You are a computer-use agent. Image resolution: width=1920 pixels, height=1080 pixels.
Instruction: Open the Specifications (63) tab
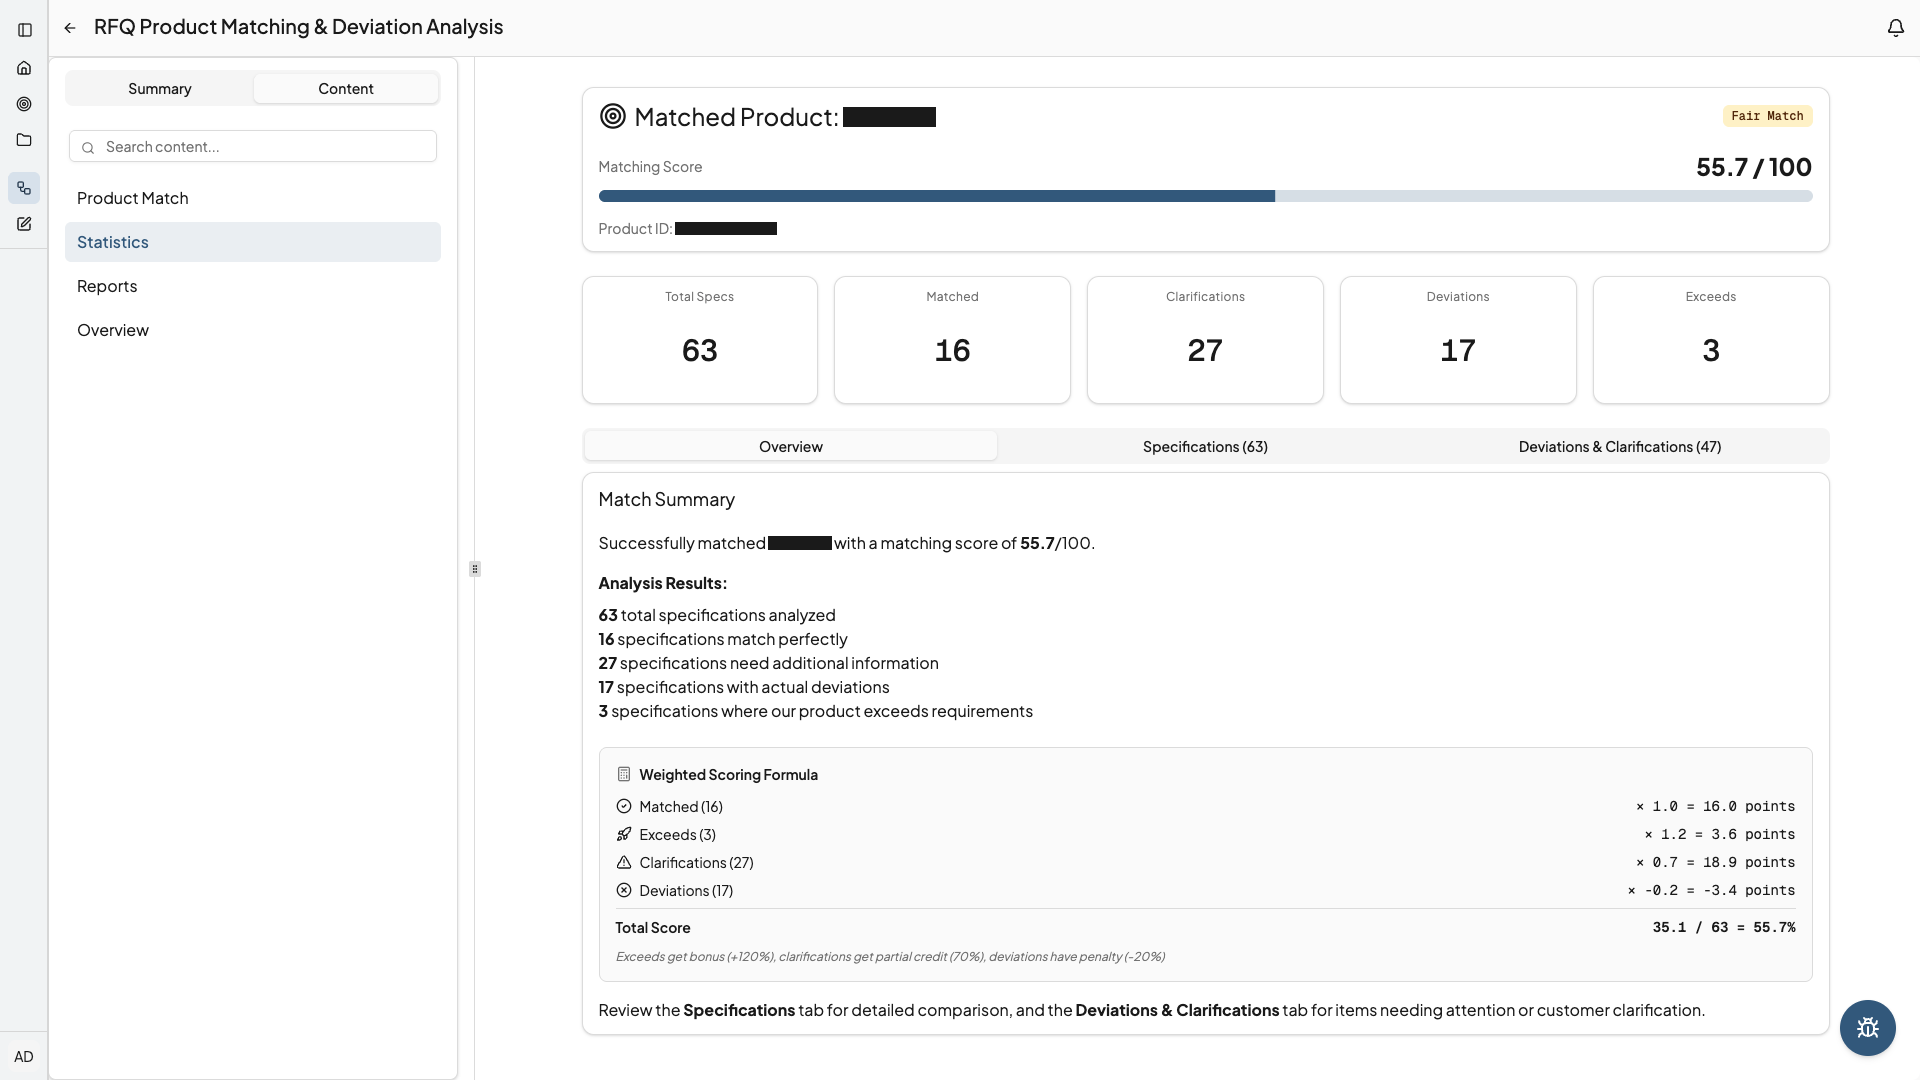point(1204,446)
